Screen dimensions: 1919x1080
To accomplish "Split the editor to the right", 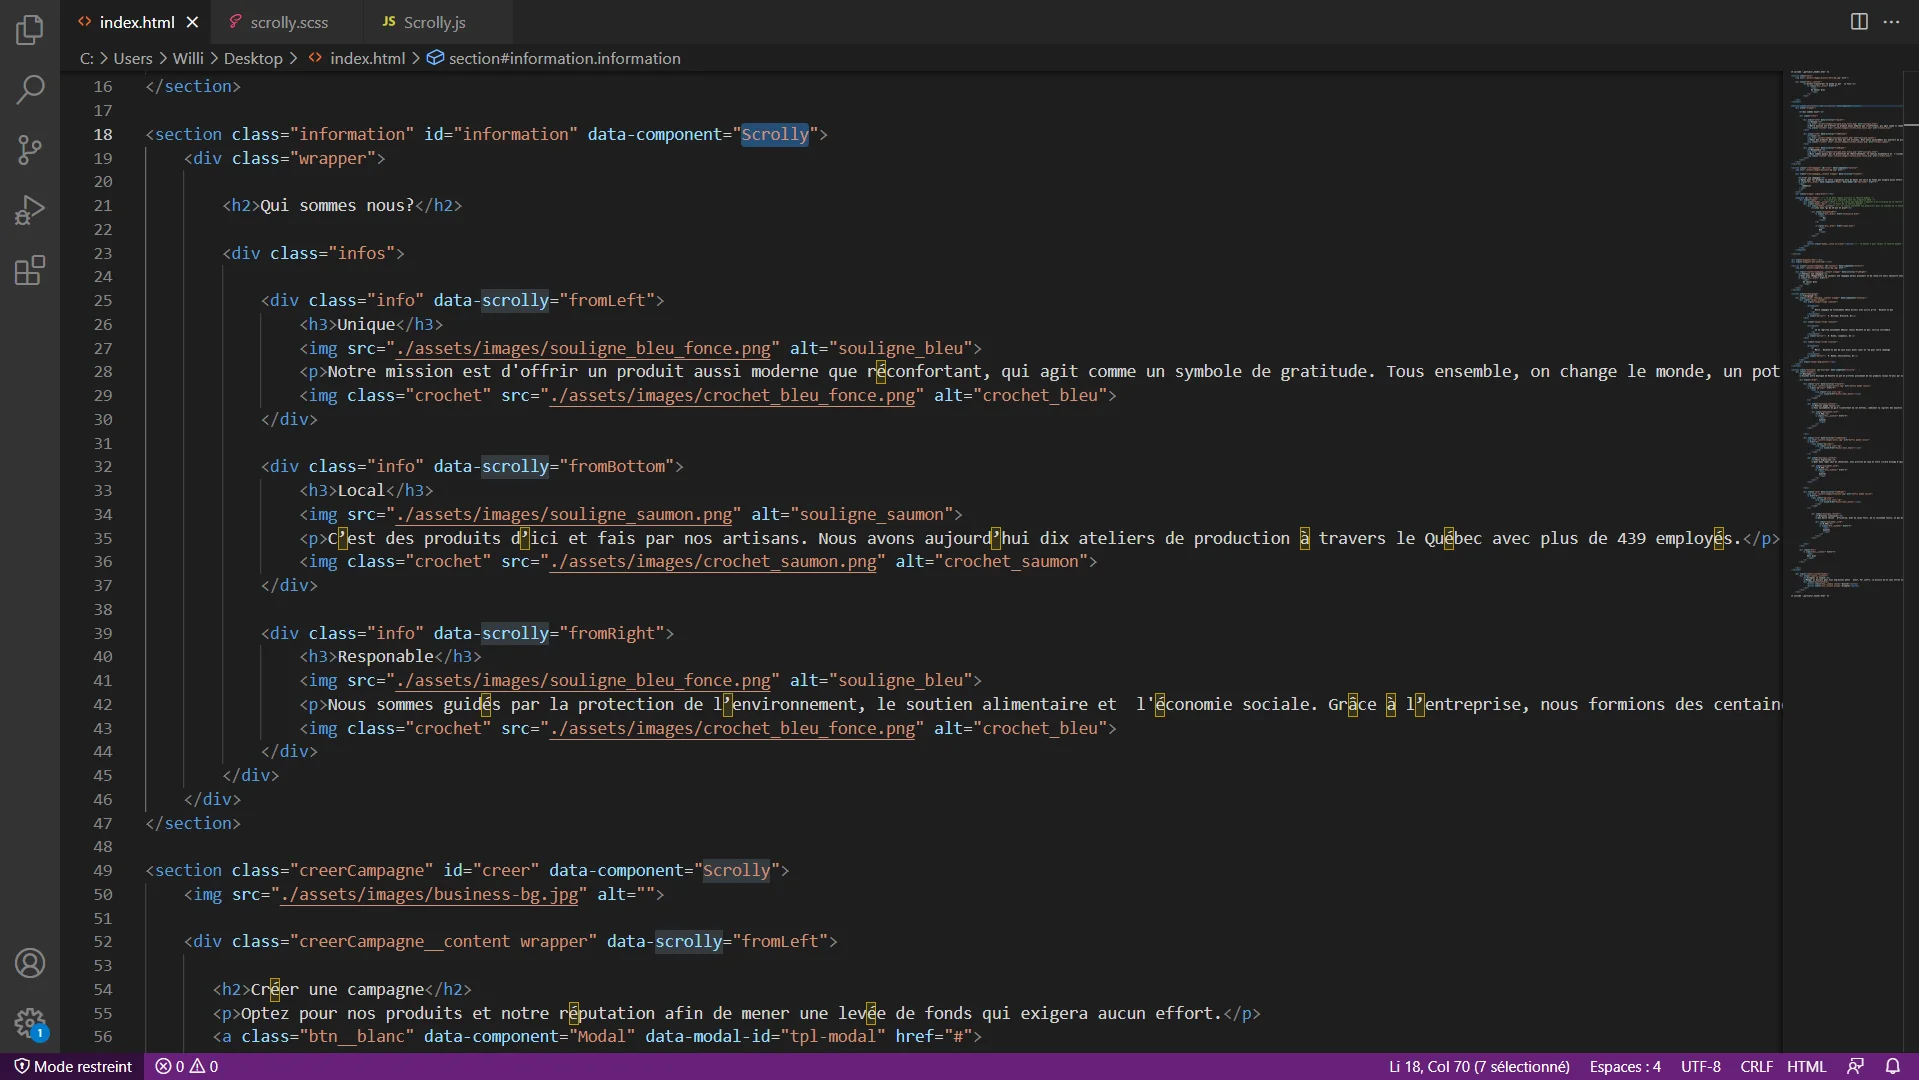I will [x=1859, y=22].
